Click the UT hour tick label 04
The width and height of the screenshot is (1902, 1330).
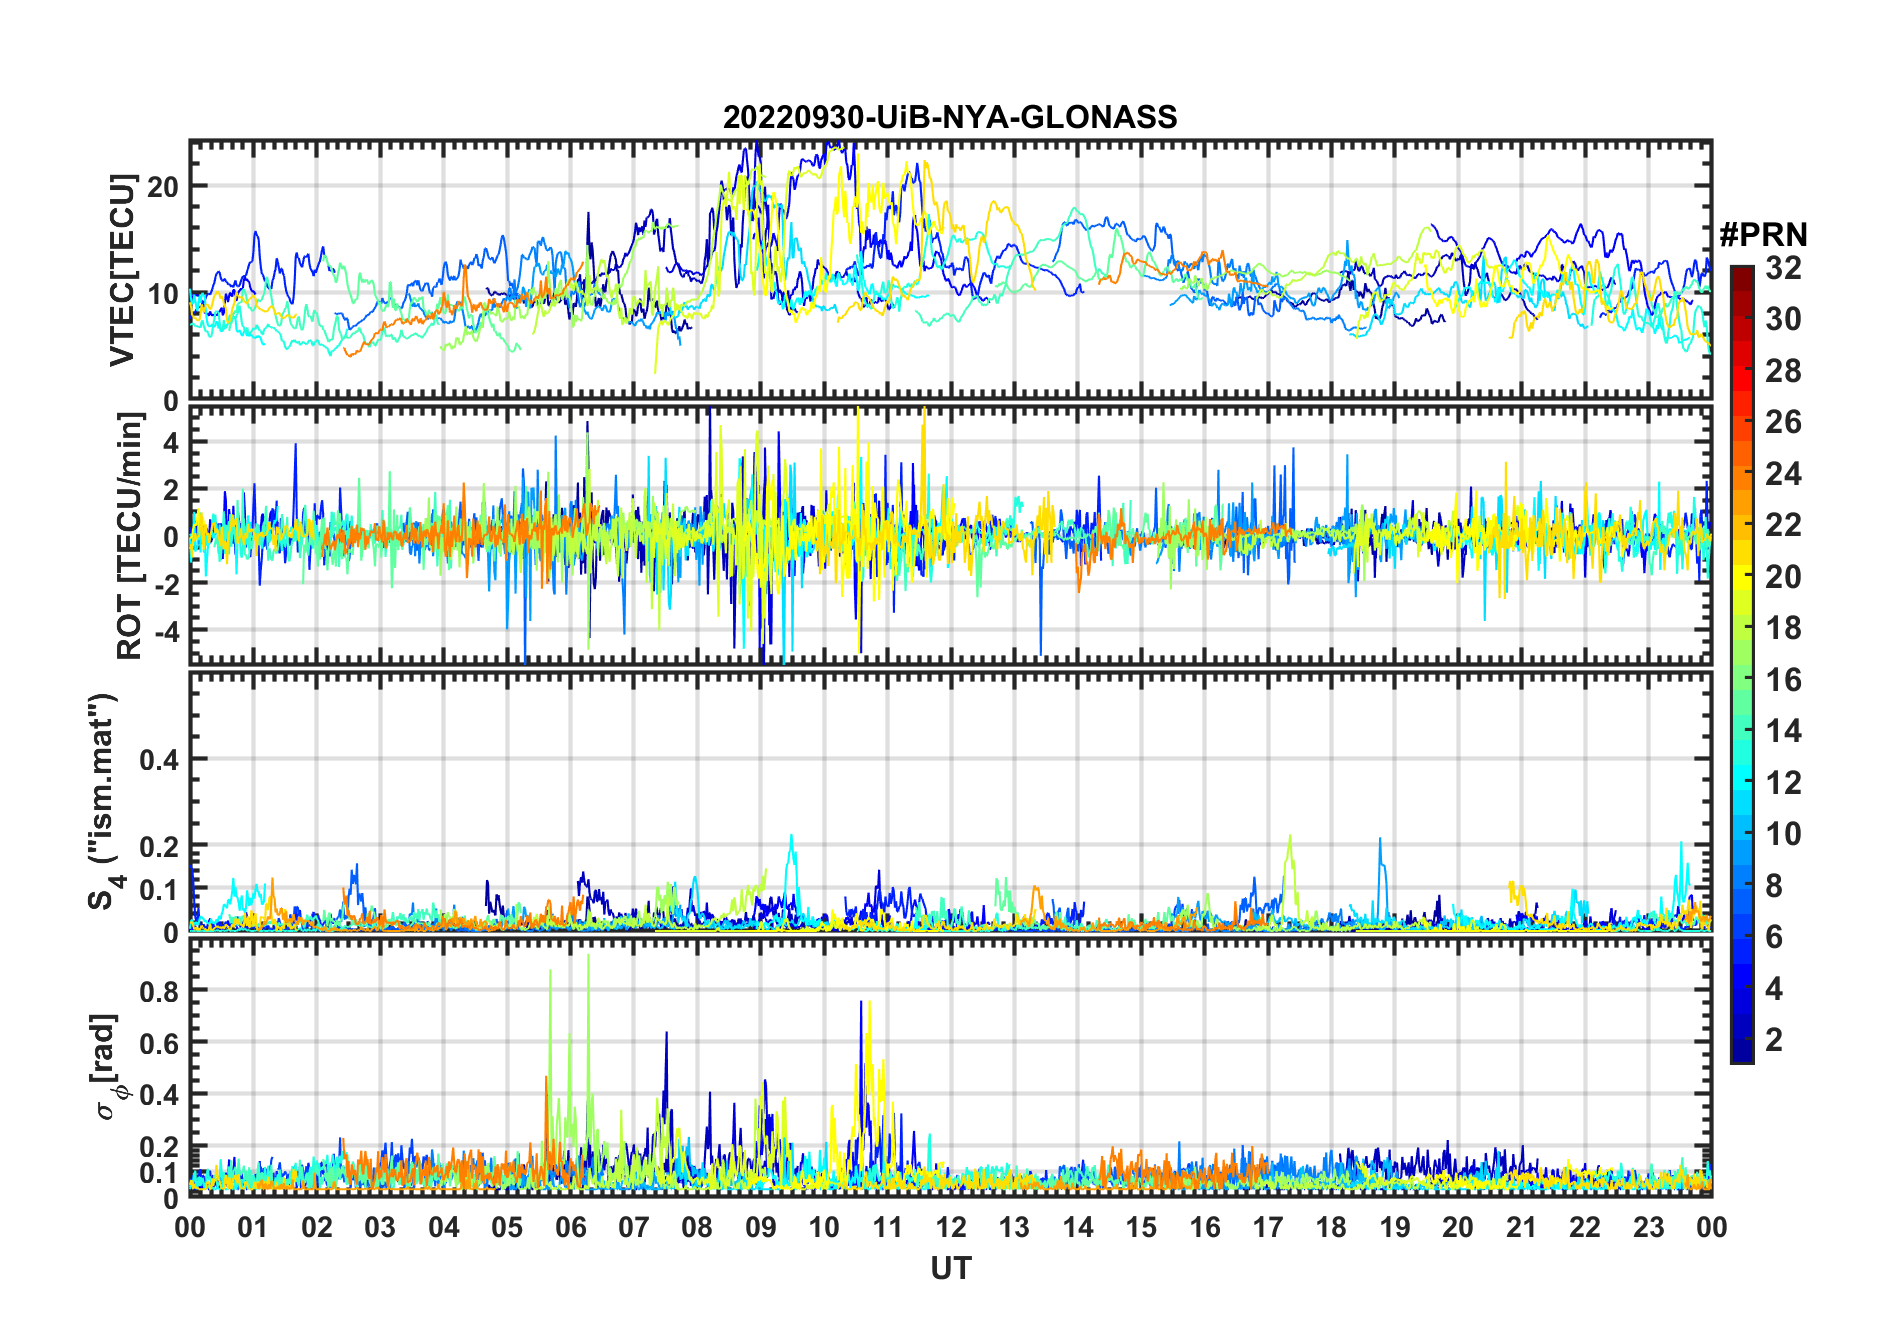pyautogui.click(x=444, y=1228)
